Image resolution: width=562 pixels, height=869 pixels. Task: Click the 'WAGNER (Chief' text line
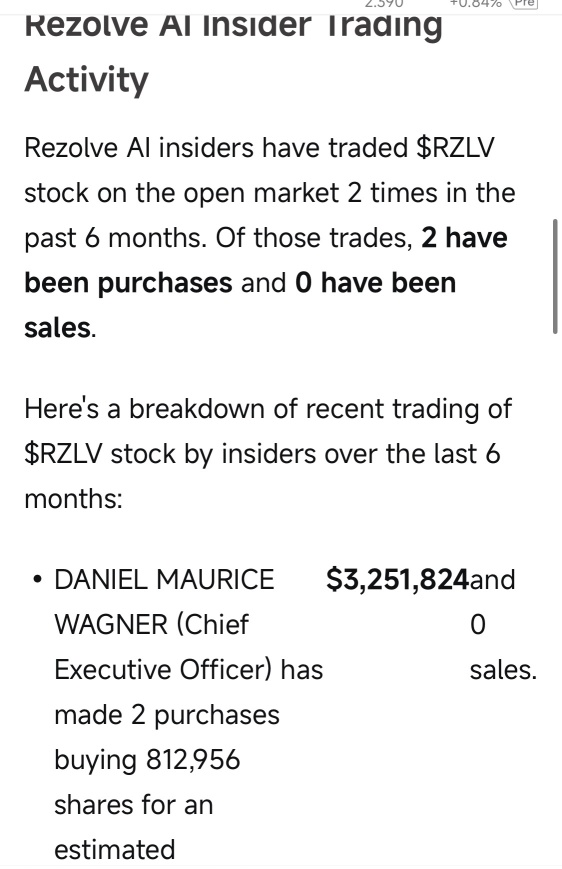[x=152, y=625]
